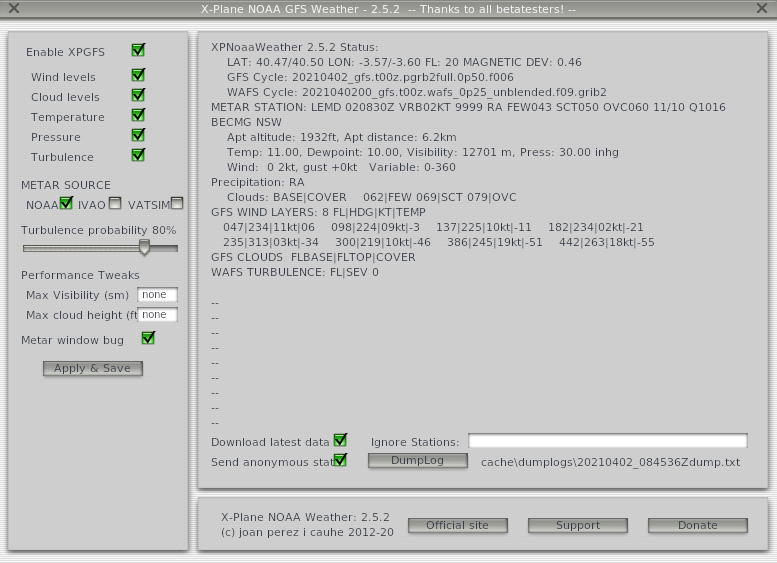This screenshot has height=563, width=777.
Task: Open the Support button
Action: [578, 525]
